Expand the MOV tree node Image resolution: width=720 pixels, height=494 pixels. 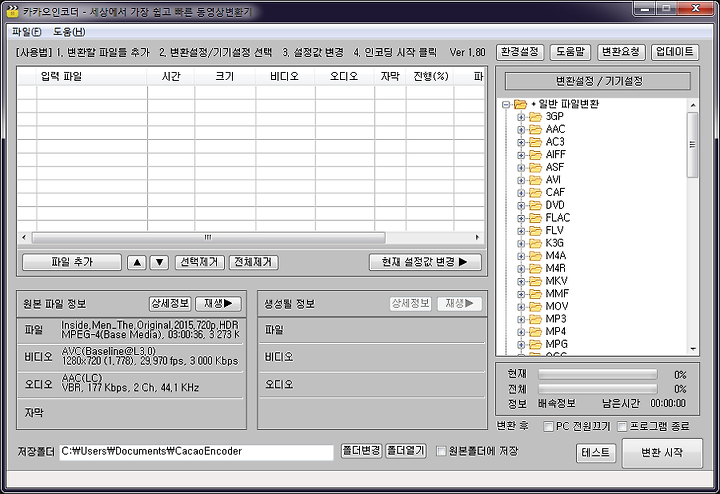point(521,306)
